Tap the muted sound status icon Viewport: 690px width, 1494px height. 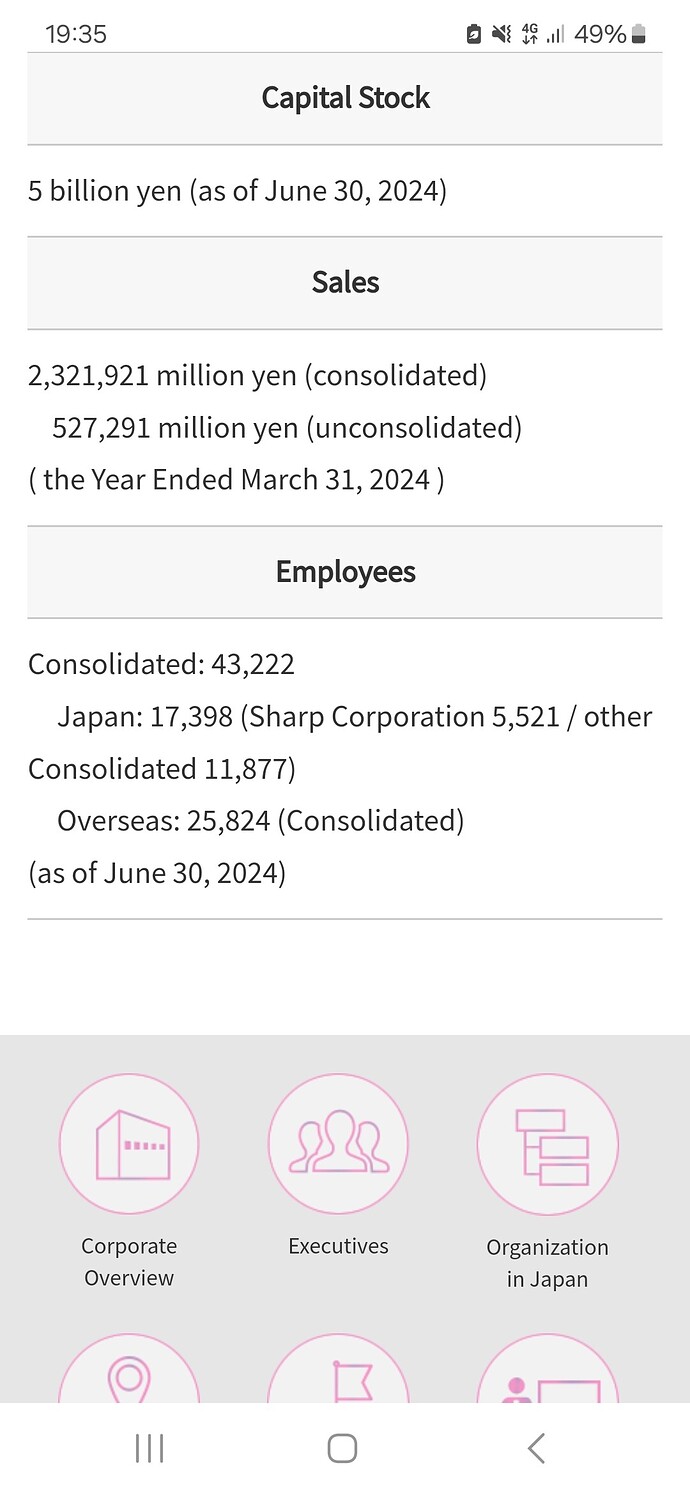click(502, 35)
